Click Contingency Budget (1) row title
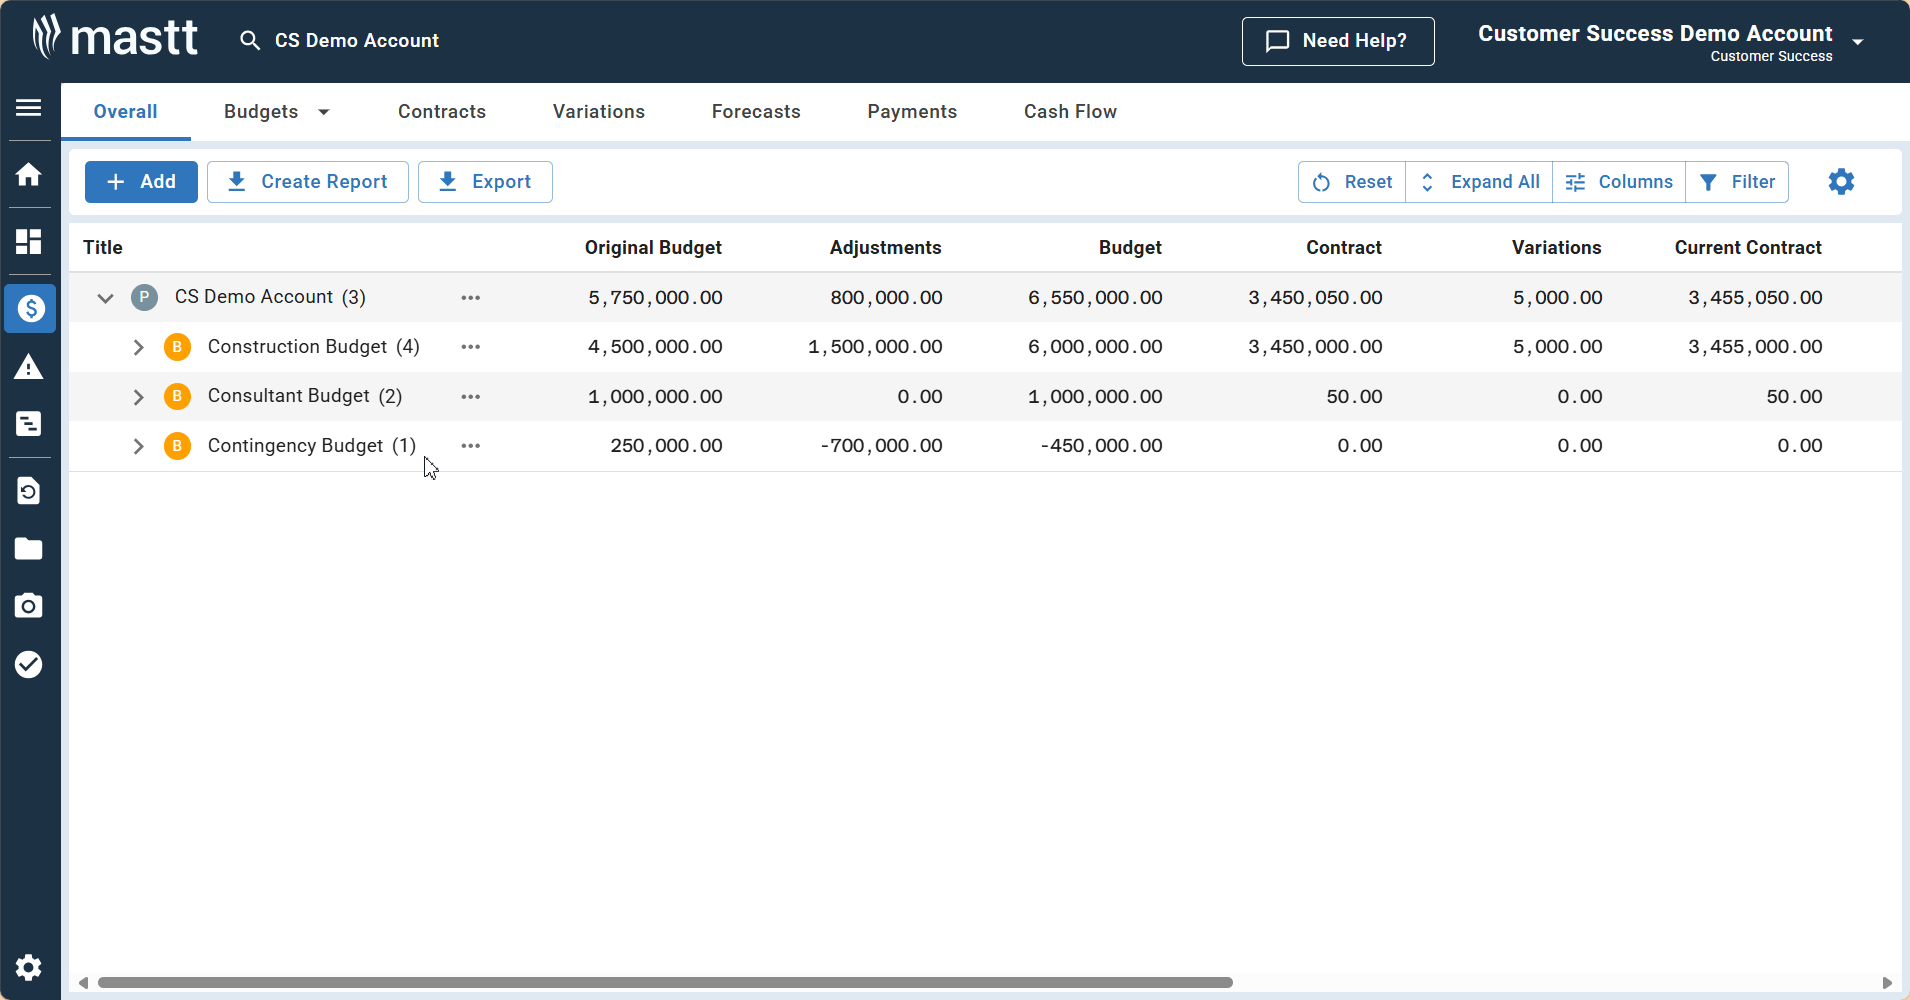Image resolution: width=1910 pixels, height=1000 pixels. click(312, 446)
